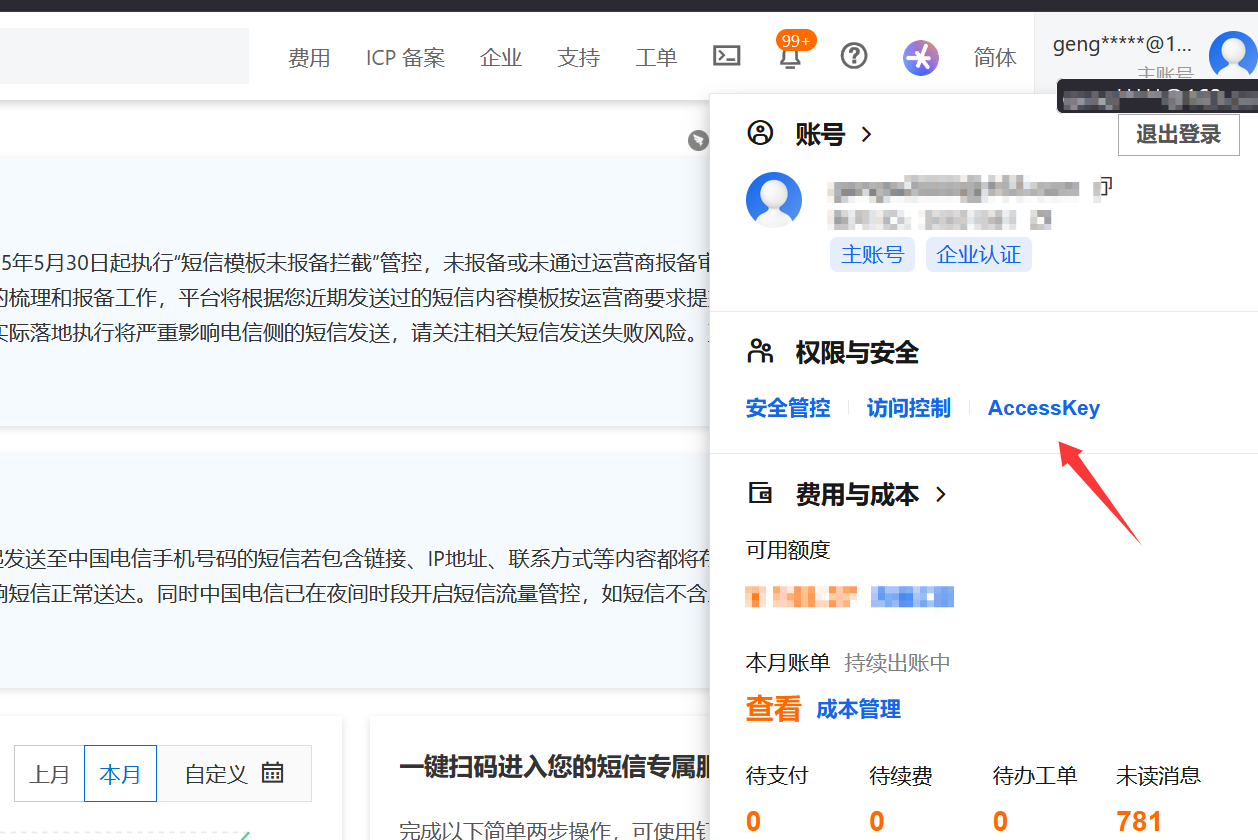Expand the 账号 section chevron
The width and height of the screenshot is (1258, 840).
pyautogui.click(x=867, y=134)
